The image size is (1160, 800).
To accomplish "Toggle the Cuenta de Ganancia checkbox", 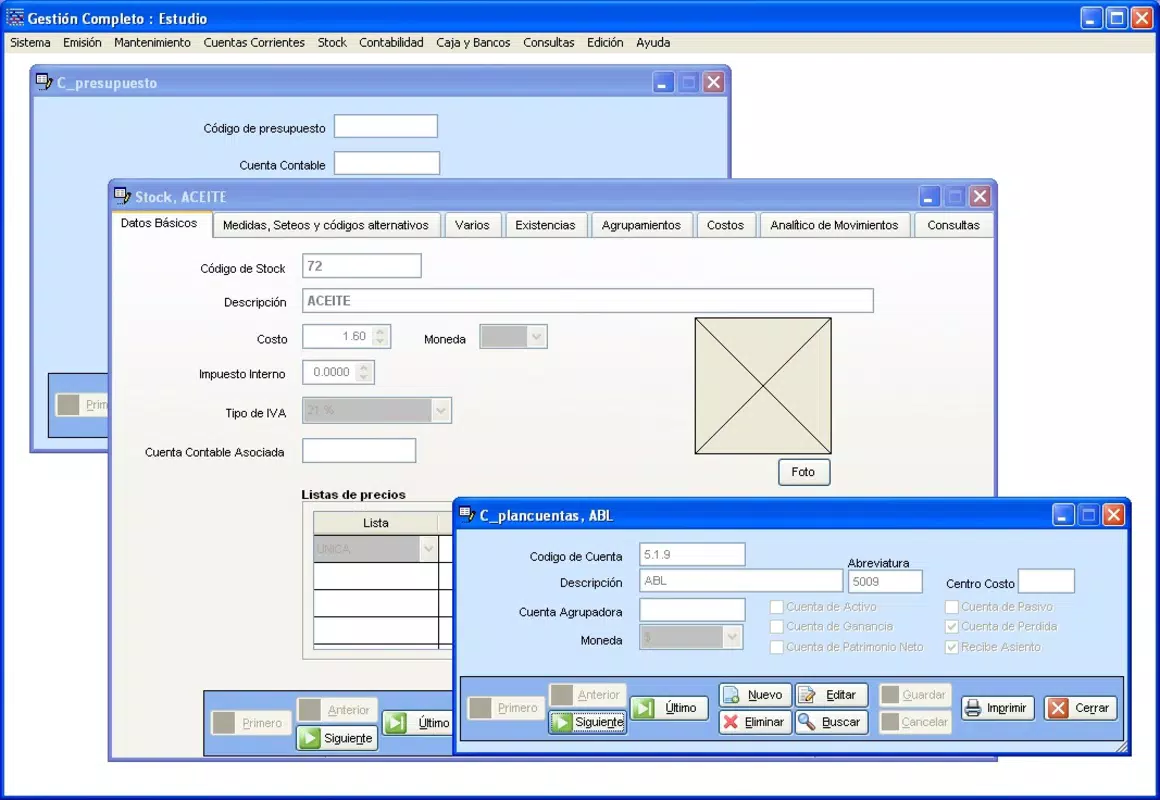I will coord(777,627).
